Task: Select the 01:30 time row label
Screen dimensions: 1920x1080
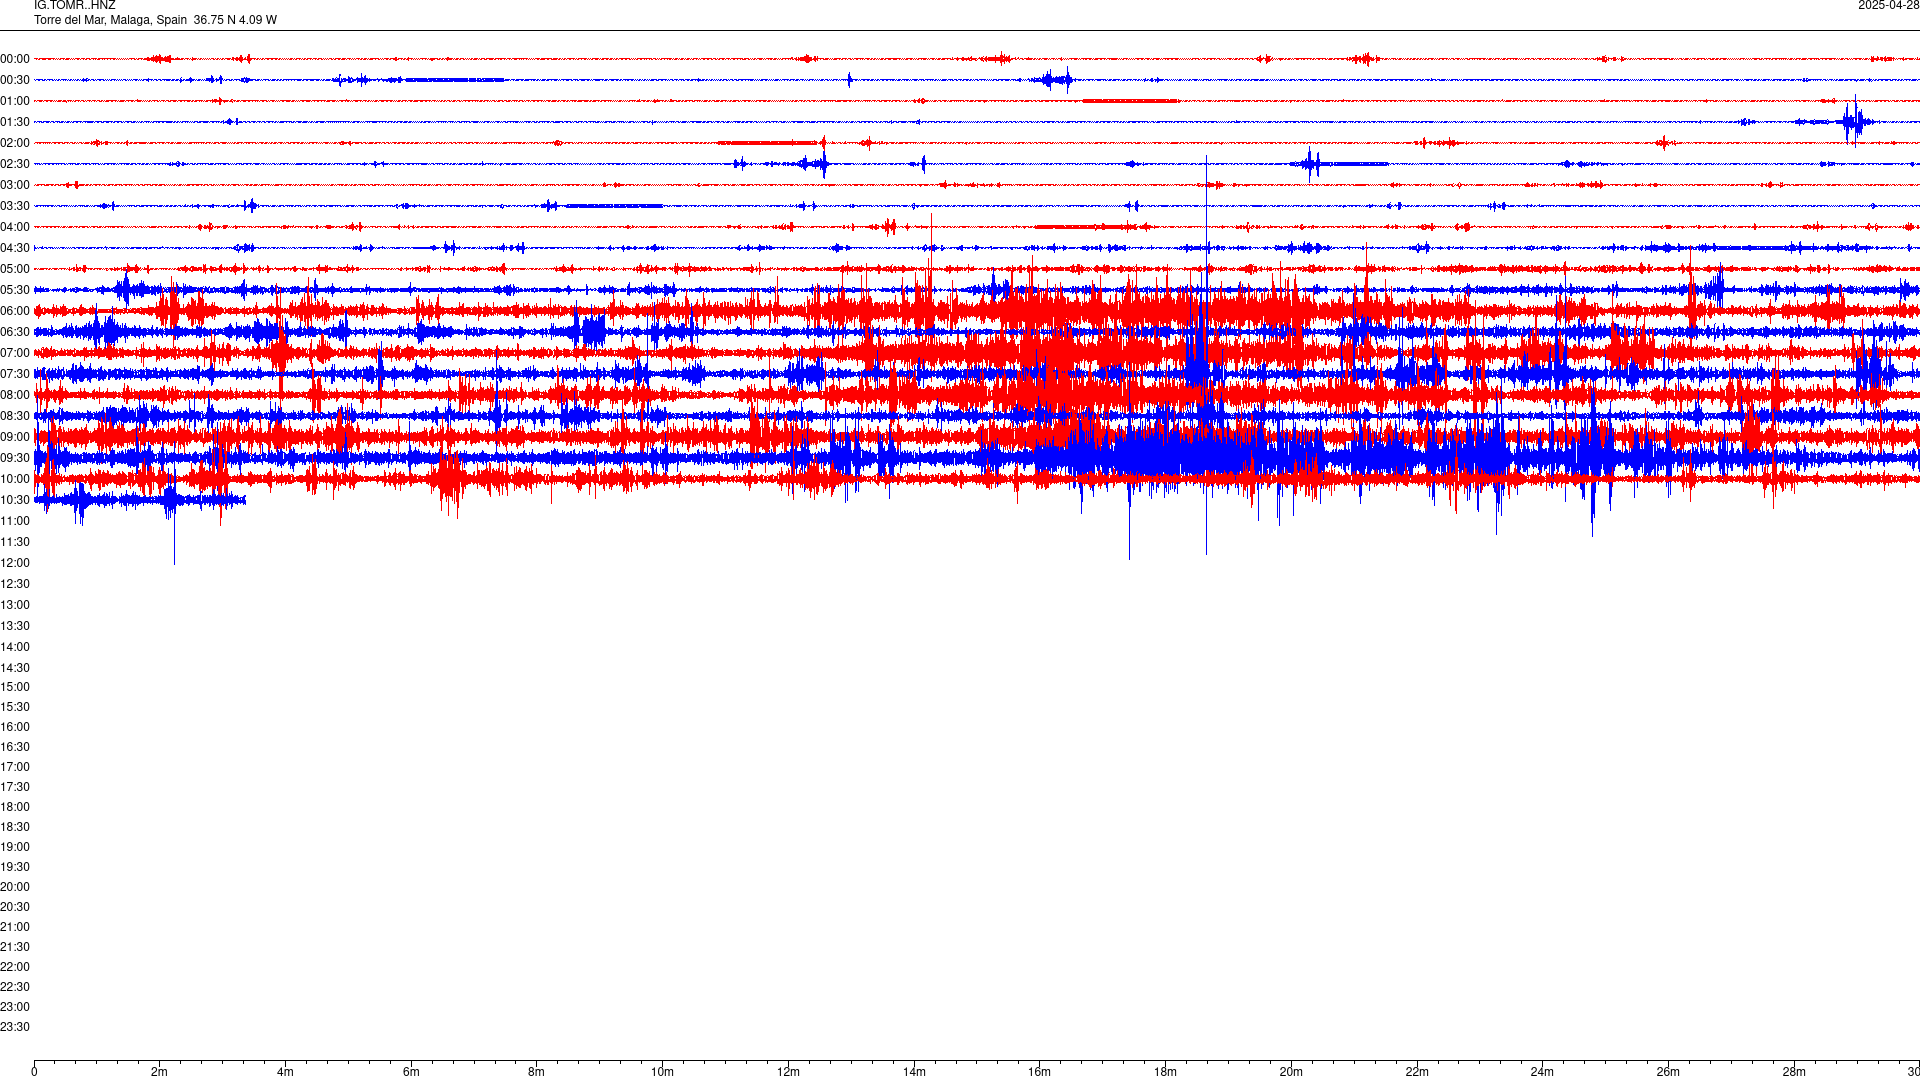Action: click(x=15, y=122)
